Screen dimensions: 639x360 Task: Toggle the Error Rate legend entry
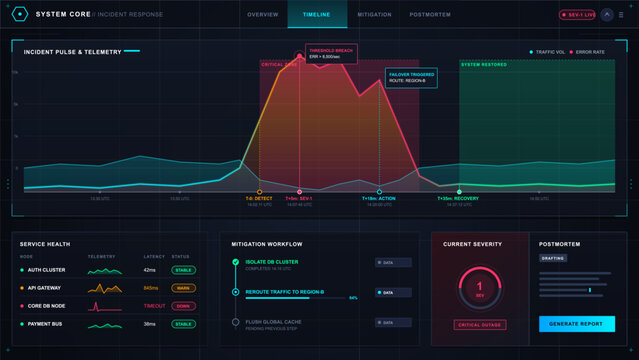(x=587, y=52)
